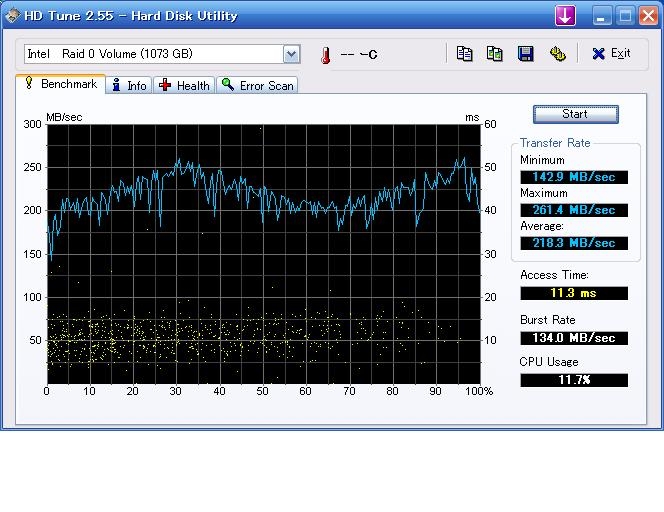The height and width of the screenshot is (512, 664).
Task: Click the copy screenshot to clipboard icon
Action: [494, 54]
